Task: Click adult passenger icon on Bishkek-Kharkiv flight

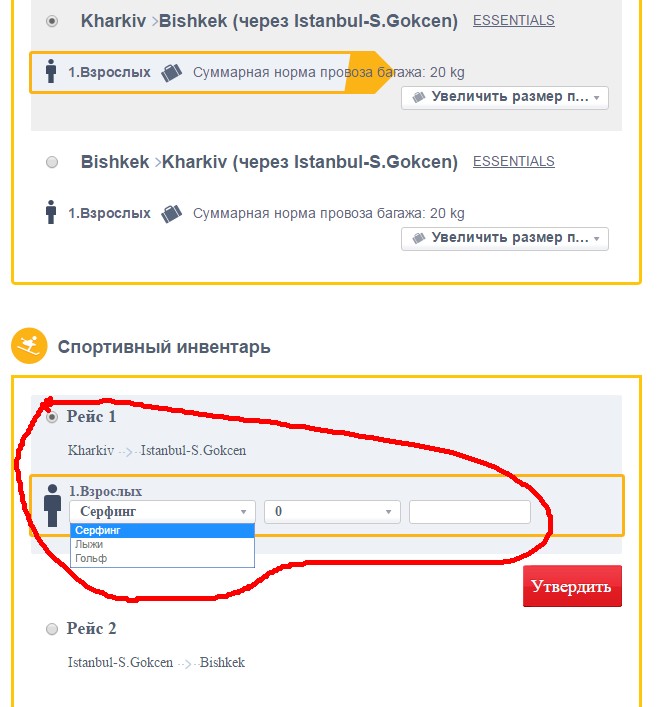Action: click(51, 212)
